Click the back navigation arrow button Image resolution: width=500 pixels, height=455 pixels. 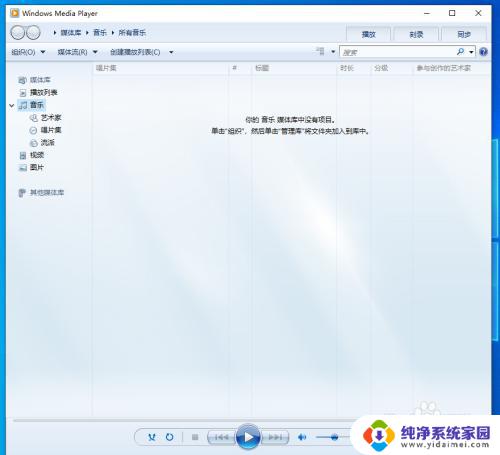(x=18, y=33)
